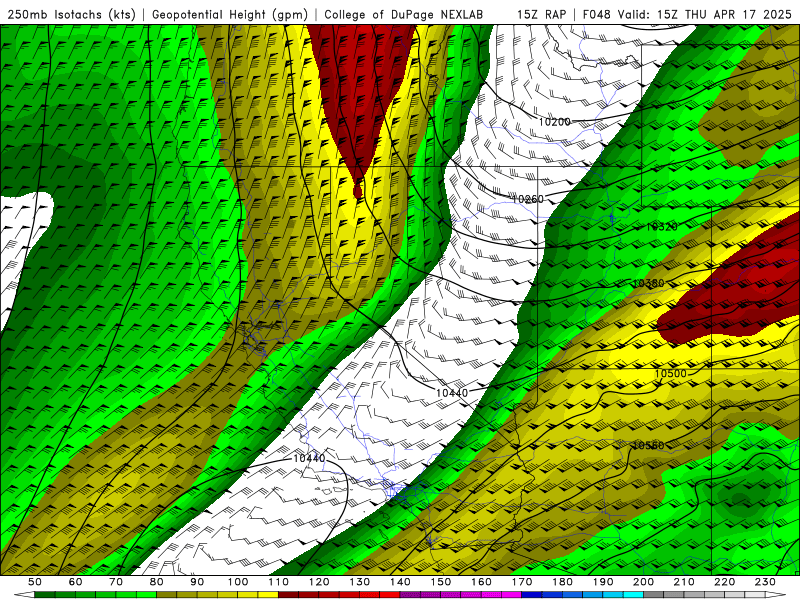Image resolution: width=800 pixels, height=600 pixels.
Task: Click the 110 value on color scale
Action: 279,582
